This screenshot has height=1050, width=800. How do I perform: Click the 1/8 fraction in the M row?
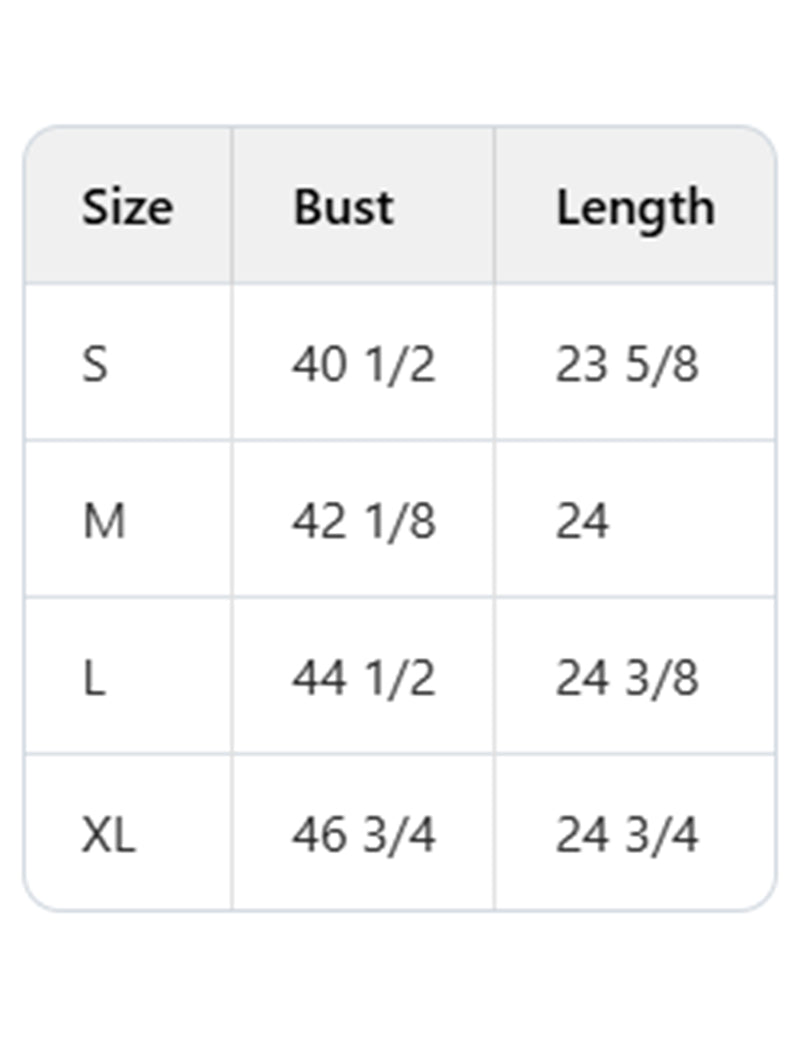(398, 521)
